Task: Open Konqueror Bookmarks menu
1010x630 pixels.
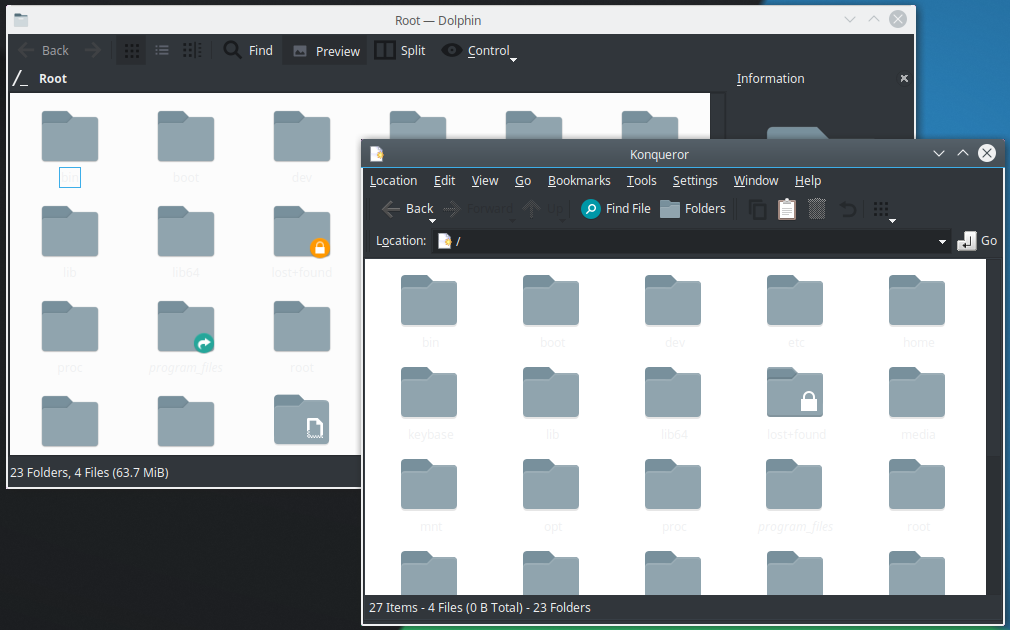Action: [x=579, y=180]
